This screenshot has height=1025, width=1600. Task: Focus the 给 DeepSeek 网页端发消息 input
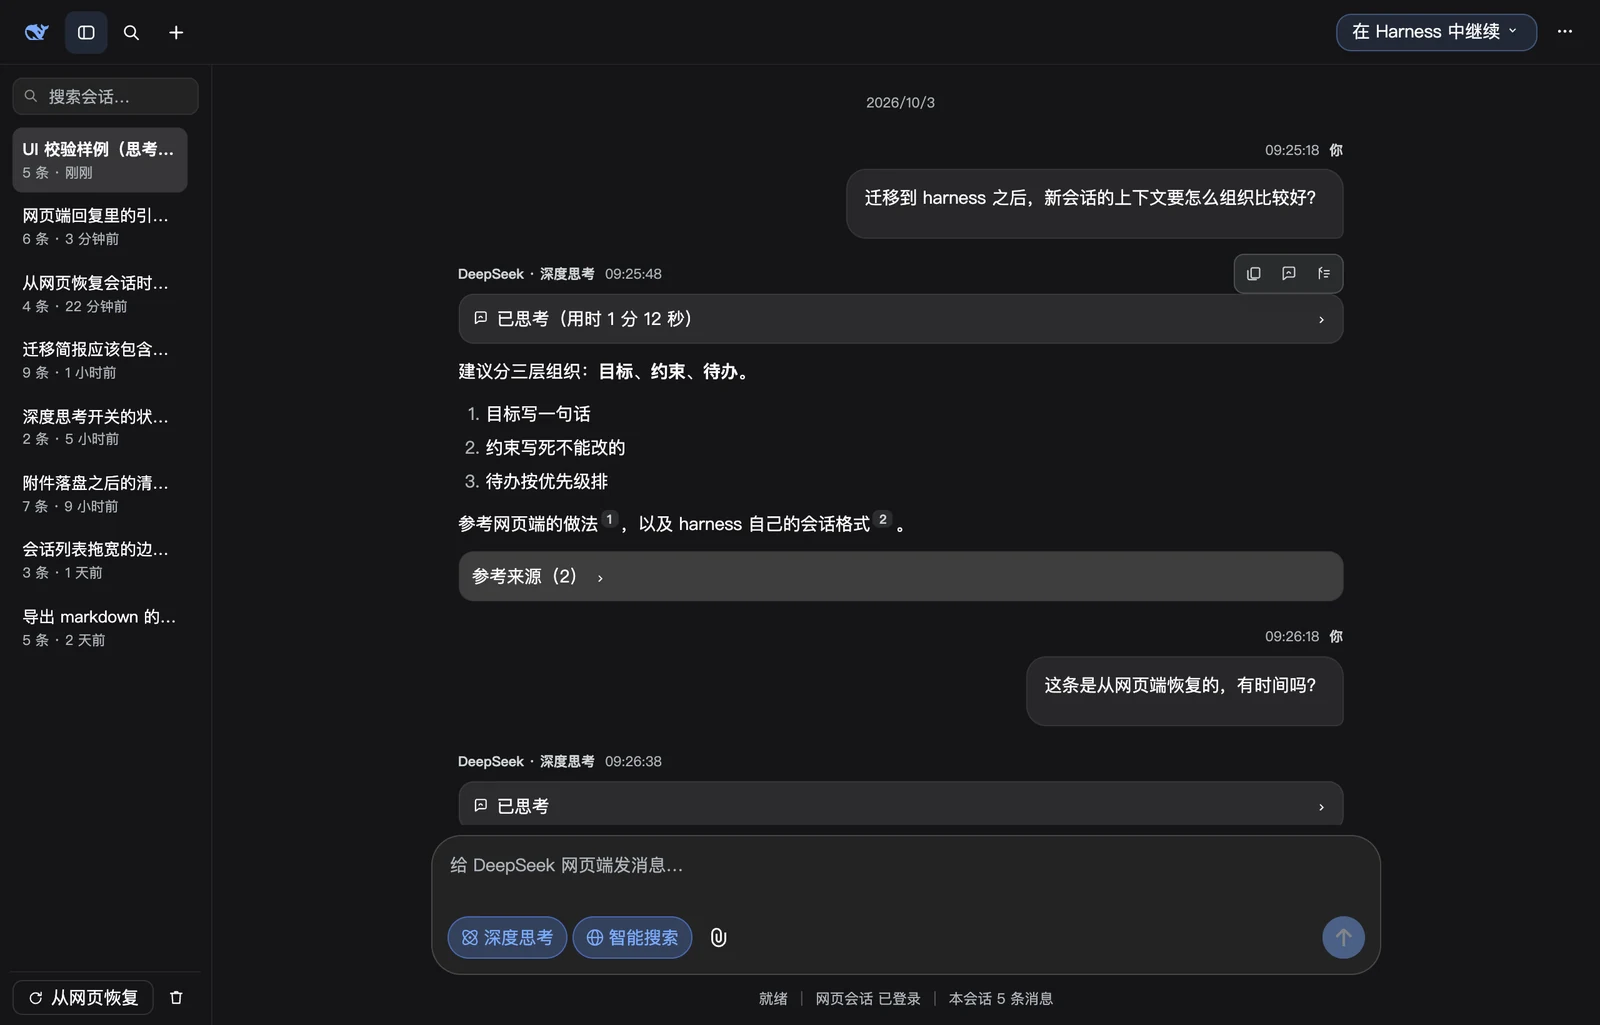click(x=905, y=866)
